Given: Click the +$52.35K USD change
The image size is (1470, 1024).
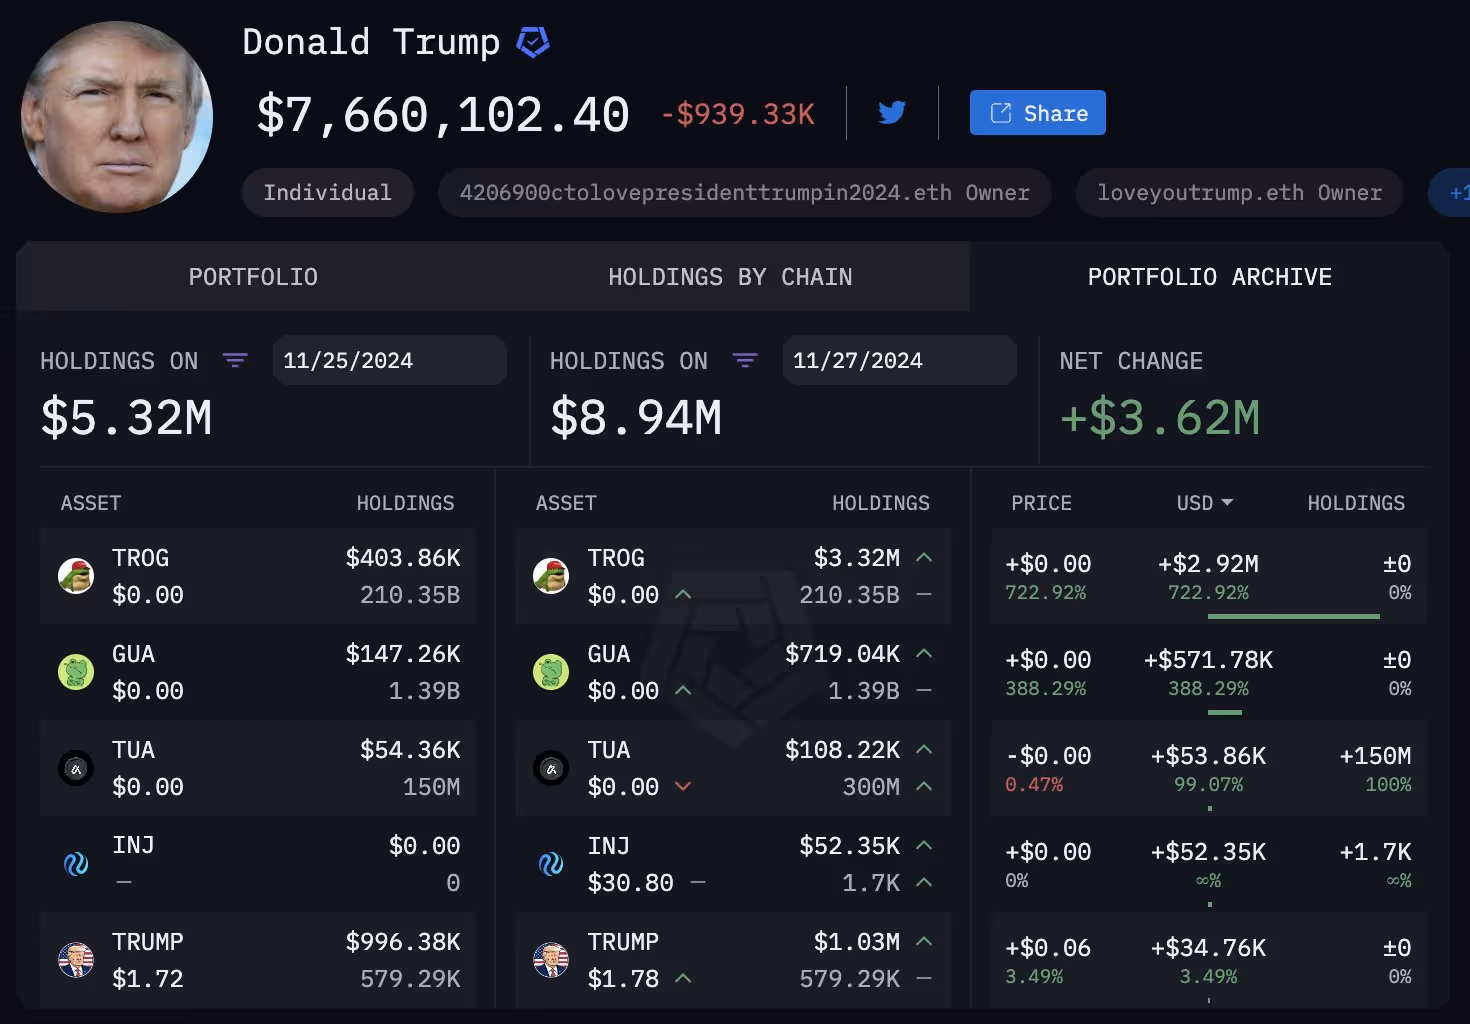Looking at the screenshot, I should click(1208, 852).
